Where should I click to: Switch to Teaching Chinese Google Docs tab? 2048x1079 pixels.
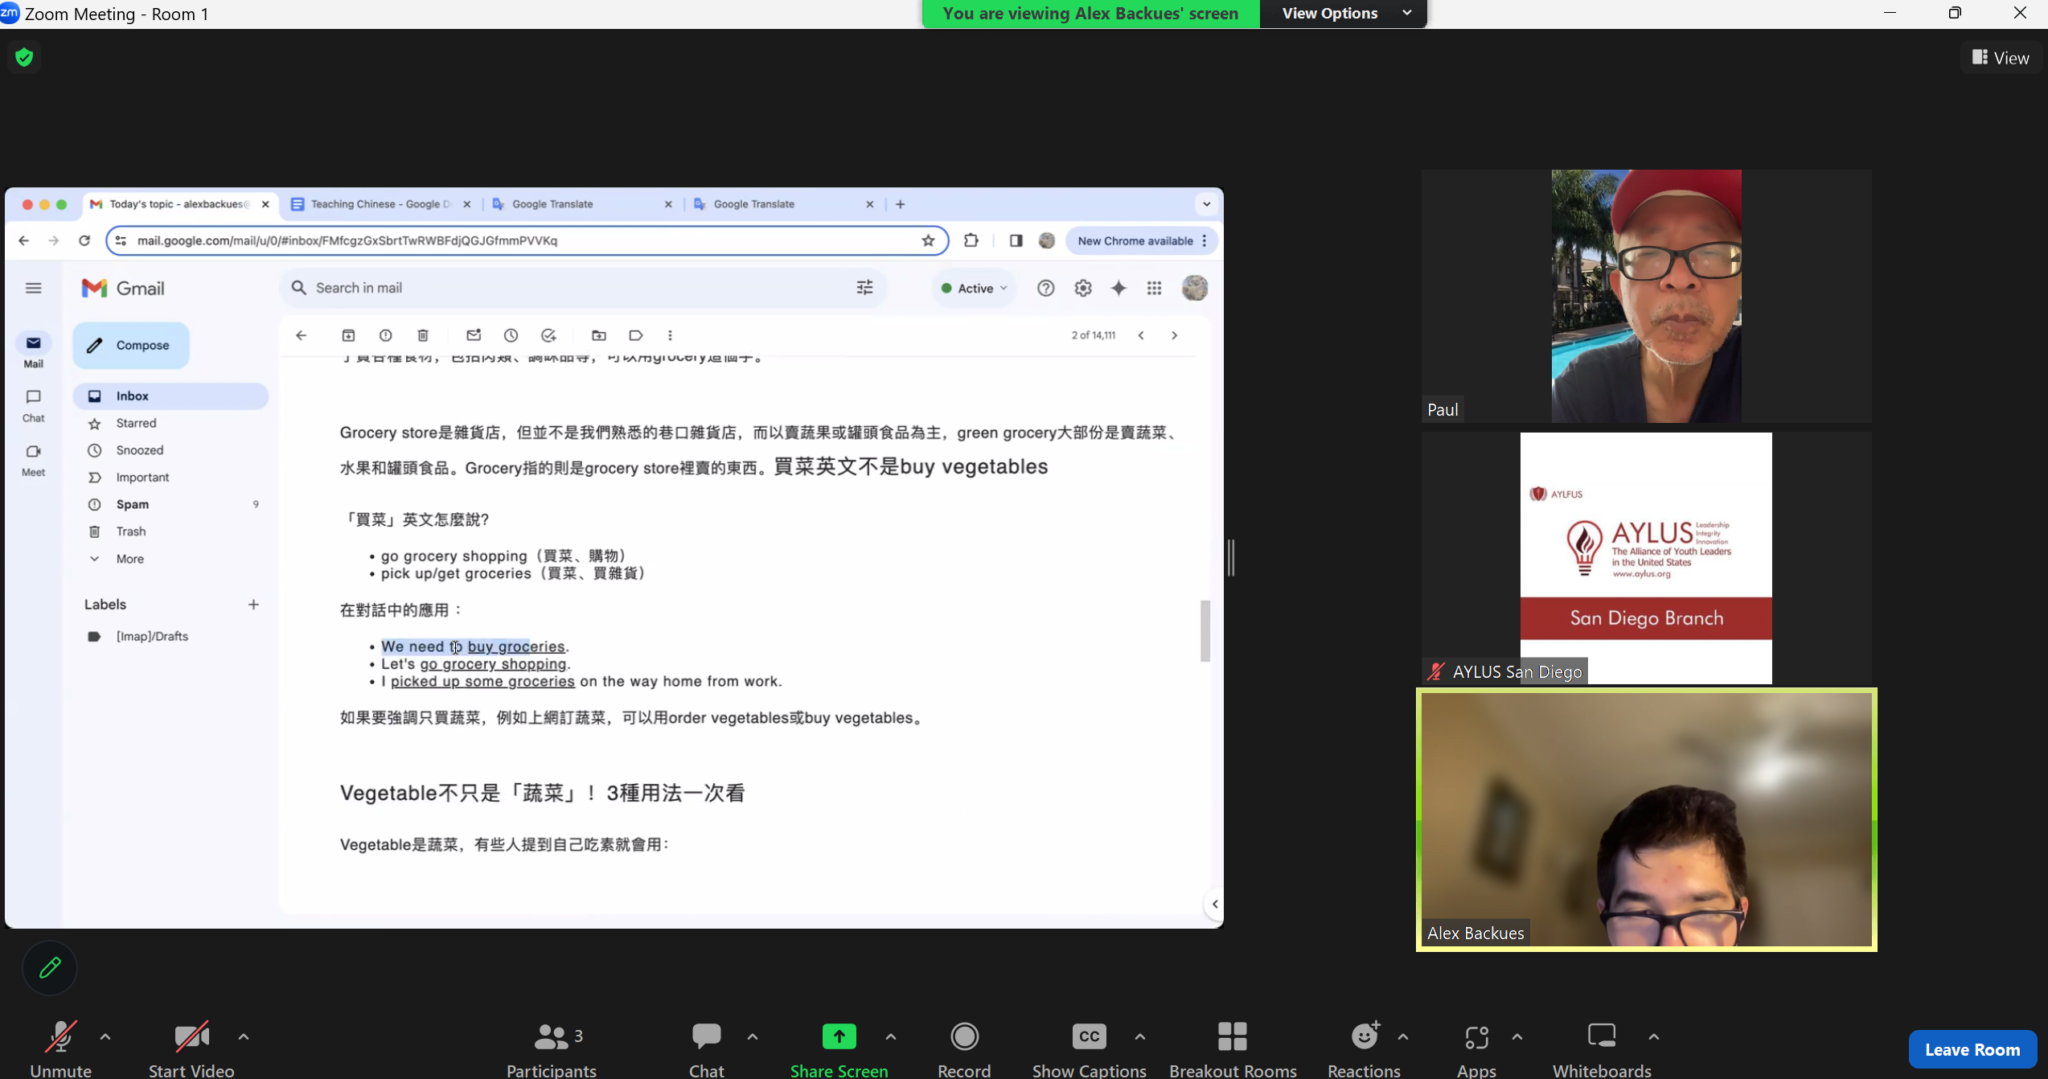[x=381, y=204]
